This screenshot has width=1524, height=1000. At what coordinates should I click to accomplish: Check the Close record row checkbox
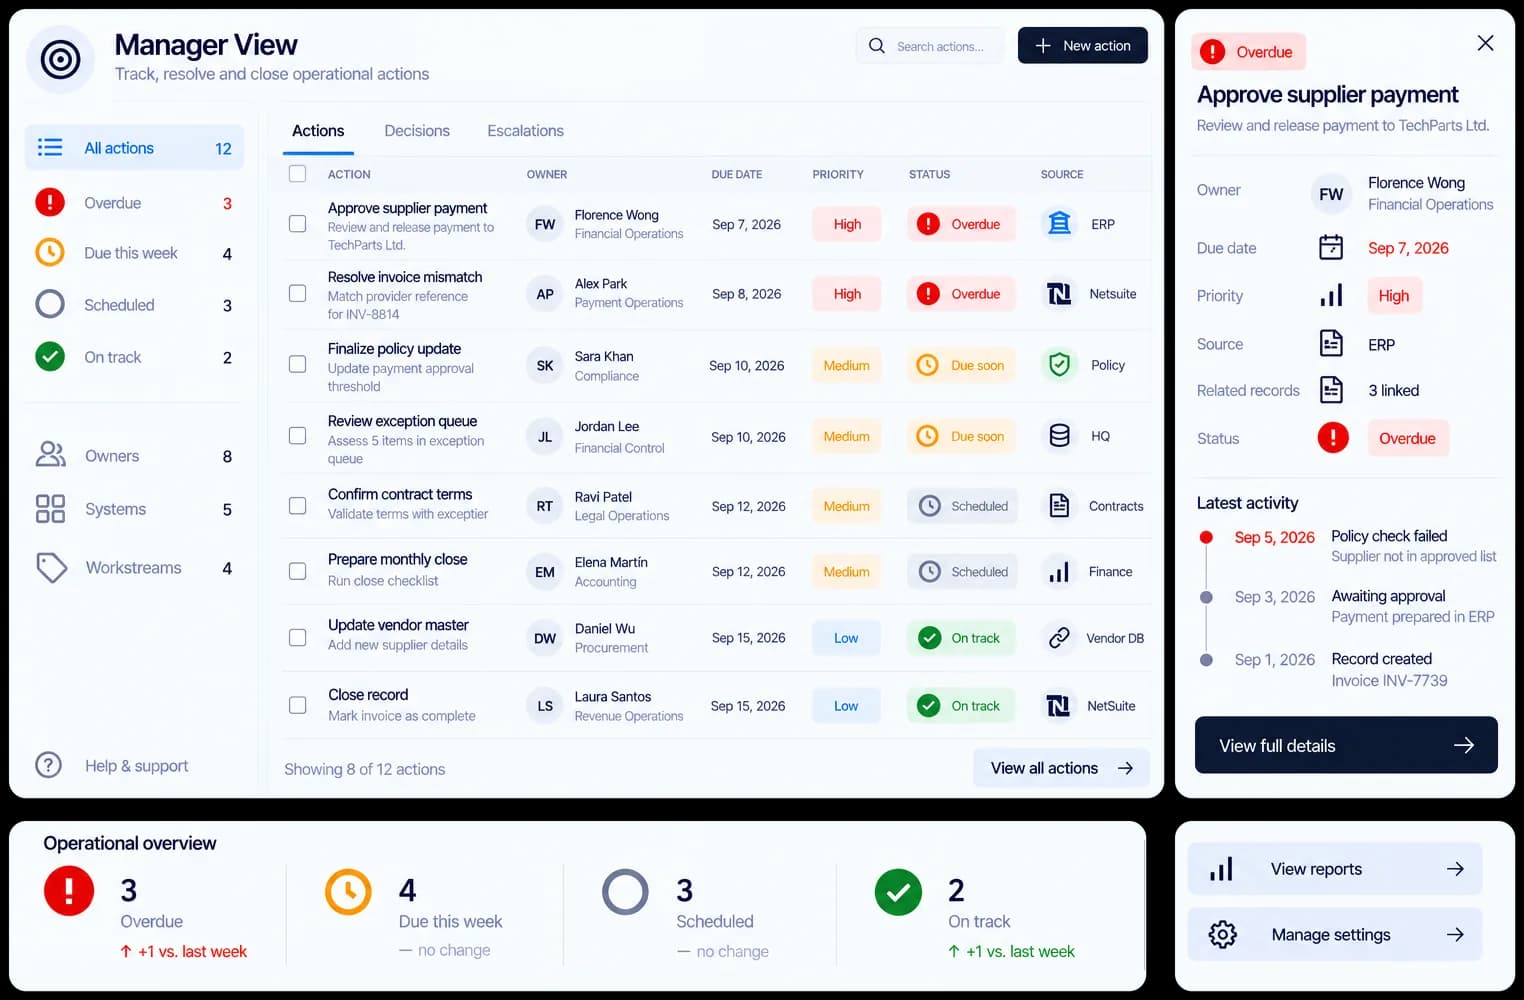coord(297,705)
